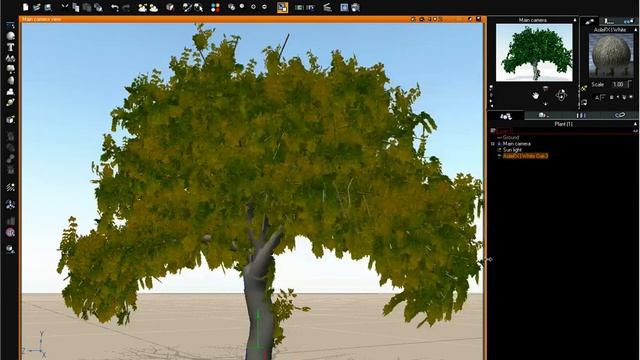Image resolution: width=640 pixels, height=360 pixels.
Task: Select Main camera in layer tree
Action: pos(517,144)
